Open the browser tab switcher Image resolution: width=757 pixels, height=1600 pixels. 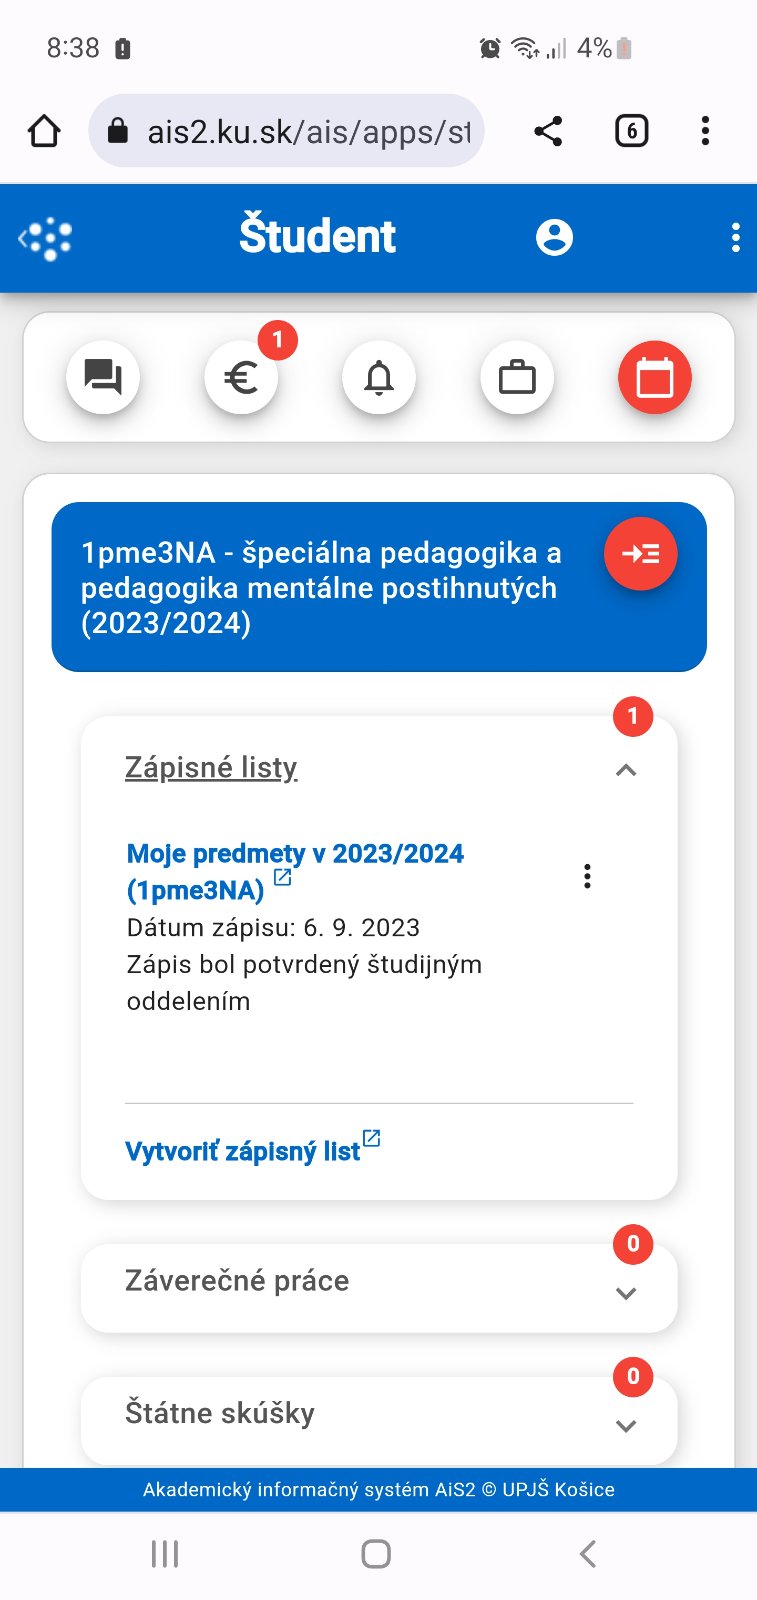coord(631,131)
